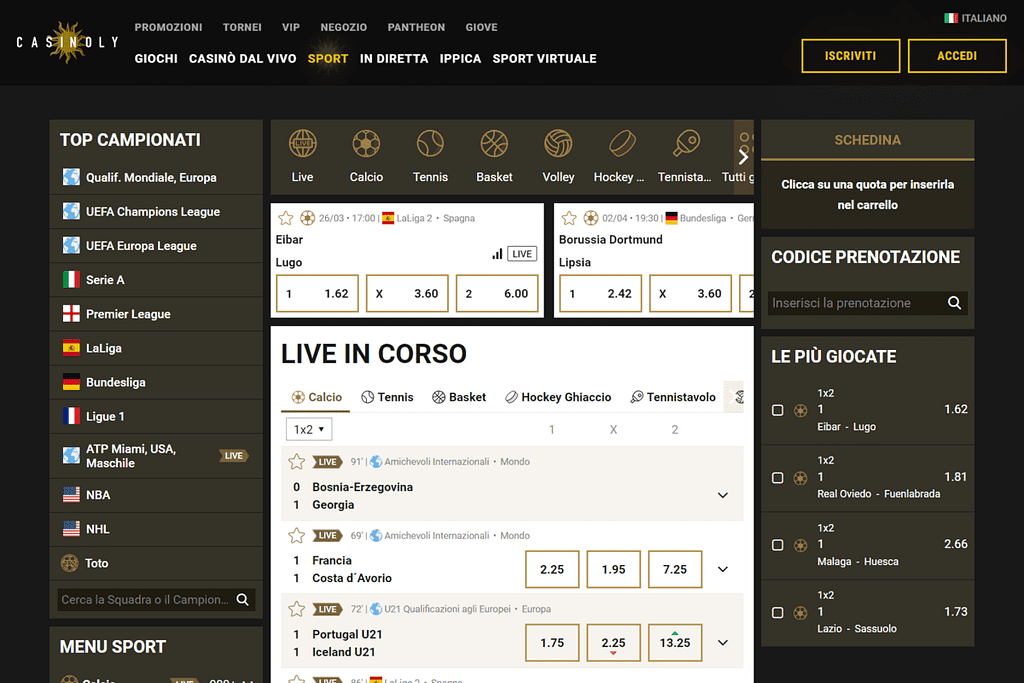
Task: Select the Volley ball icon
Action: [558, 144]
